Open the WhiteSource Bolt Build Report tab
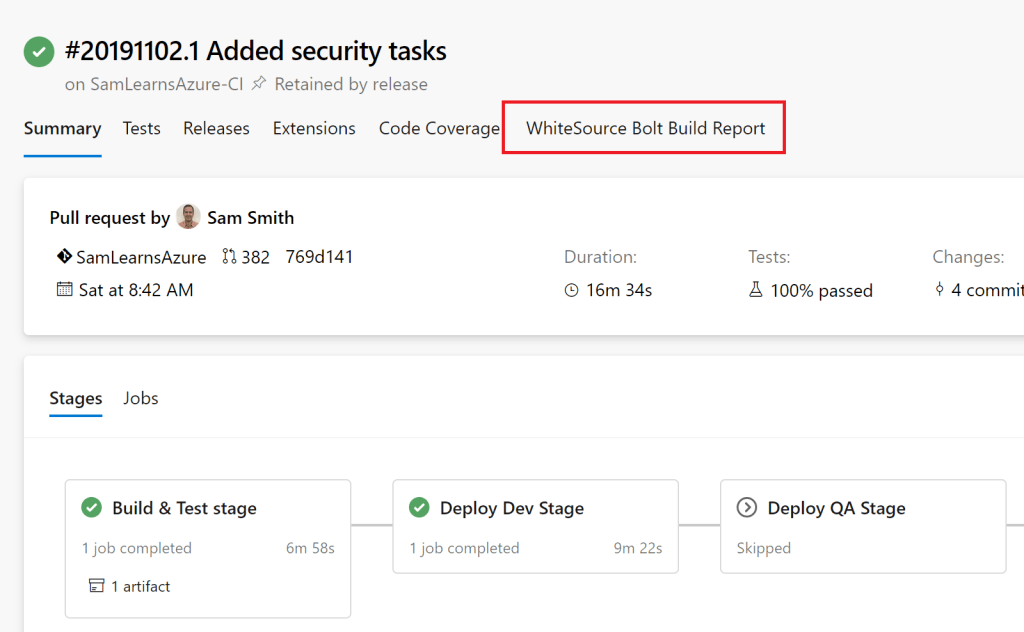 coord(645,128)
